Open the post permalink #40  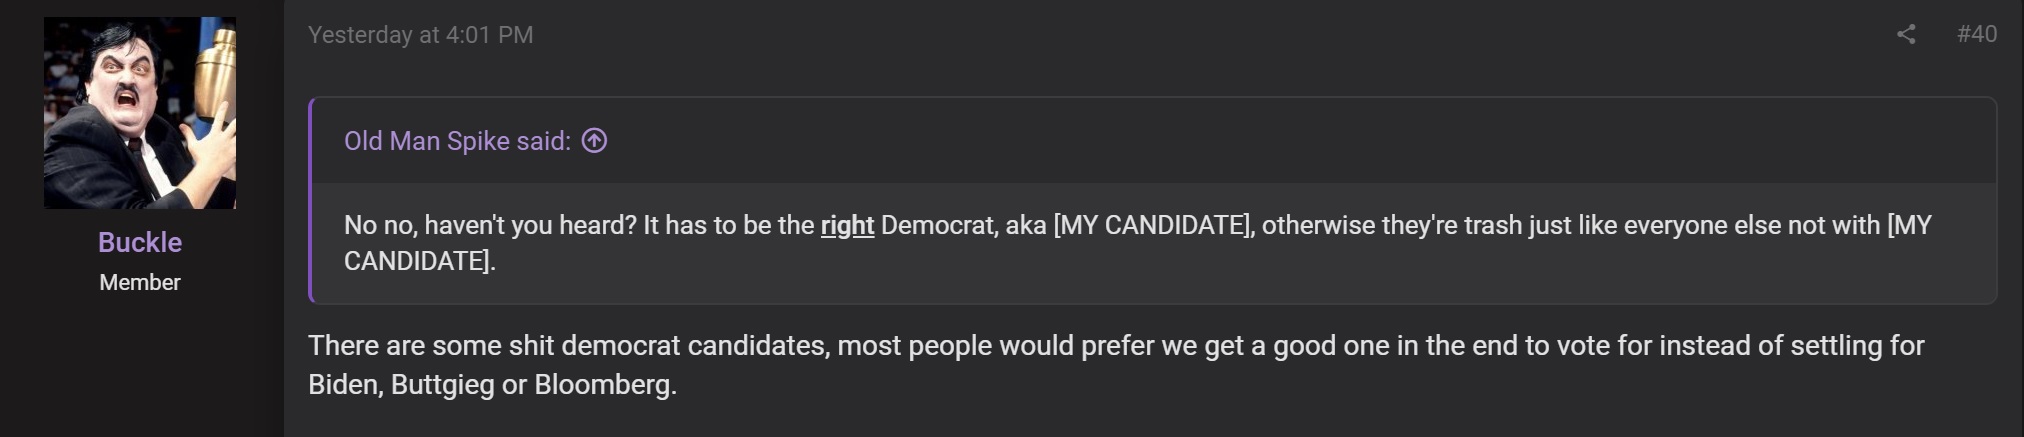click(x=1976, y=34)
